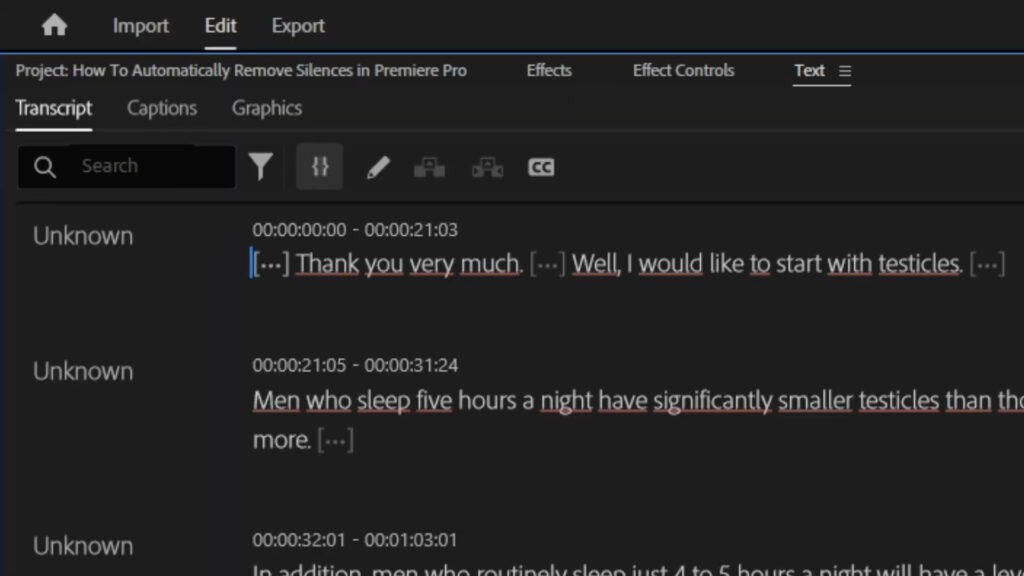Select the Text panel tab

point(809,71)
